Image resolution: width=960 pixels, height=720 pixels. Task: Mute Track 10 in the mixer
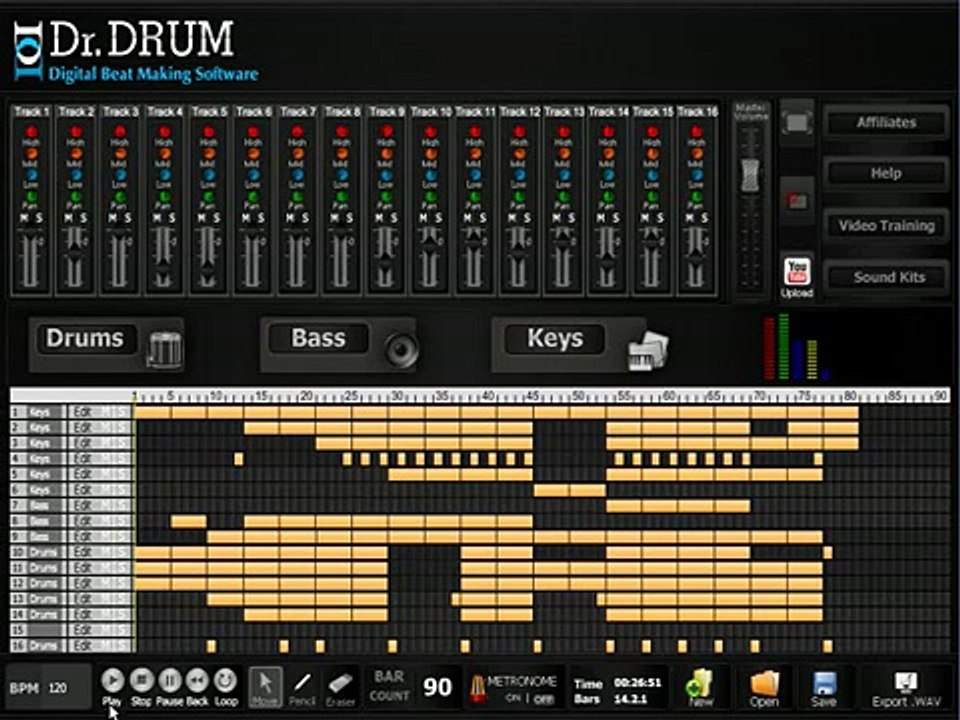click(424, 219)
